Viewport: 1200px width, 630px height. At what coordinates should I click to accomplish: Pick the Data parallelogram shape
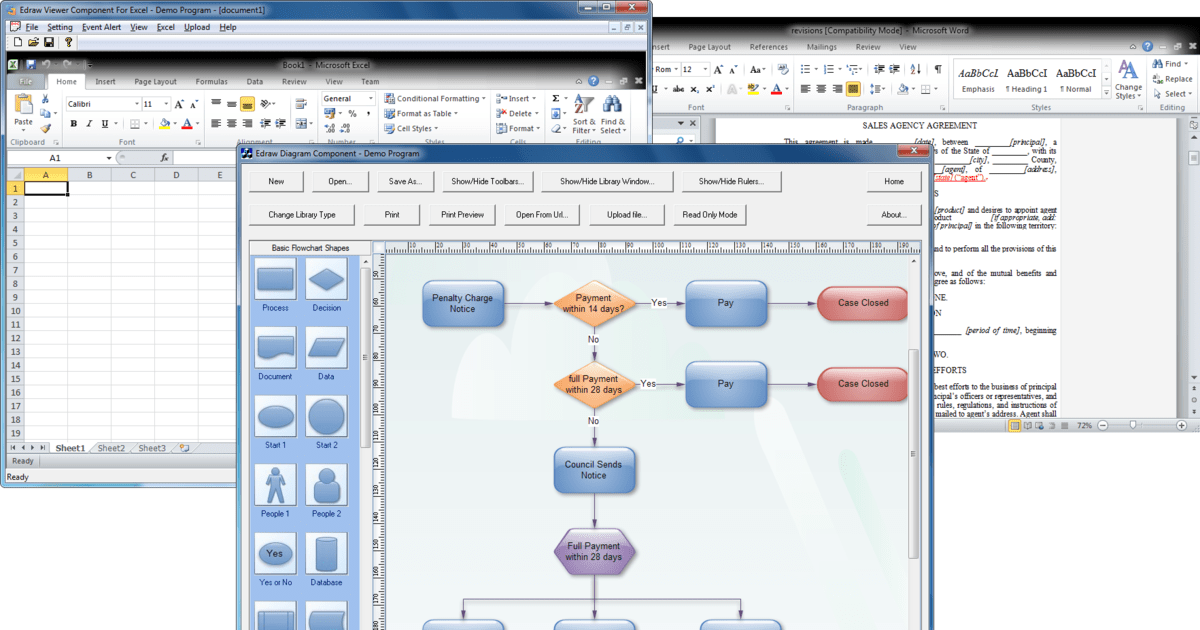326,348
